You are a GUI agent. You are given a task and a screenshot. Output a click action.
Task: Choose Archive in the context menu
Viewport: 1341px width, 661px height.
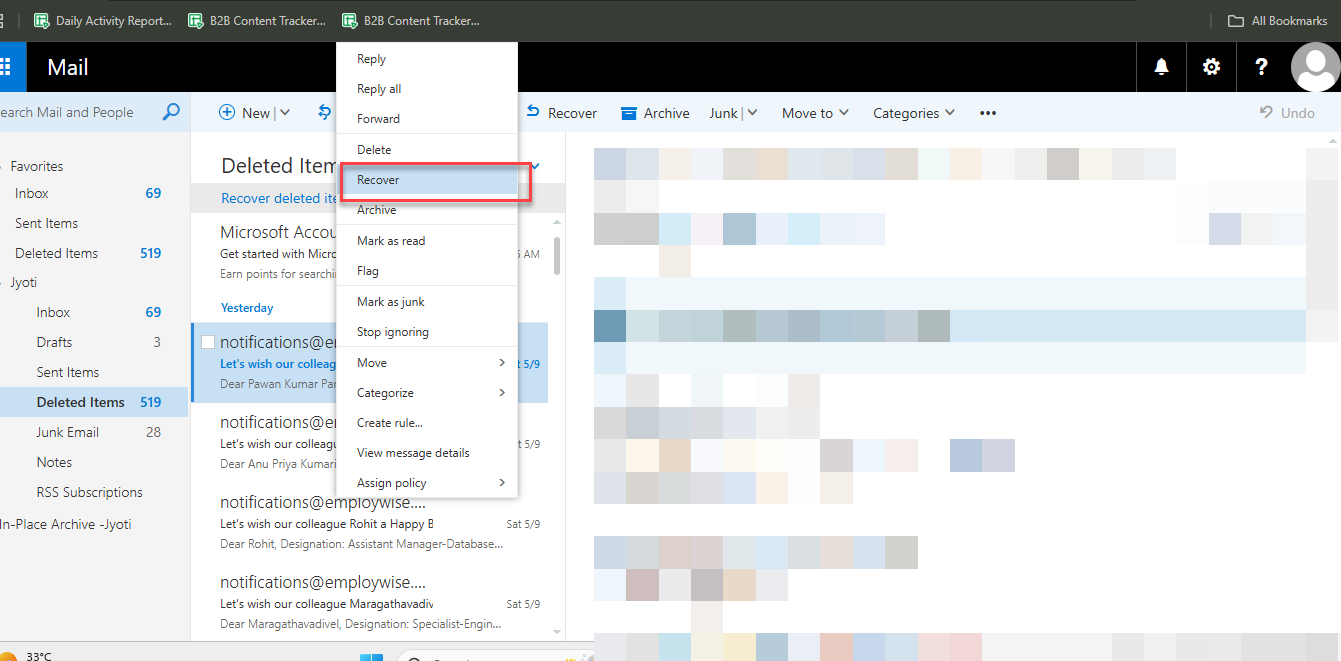(427, 210)
